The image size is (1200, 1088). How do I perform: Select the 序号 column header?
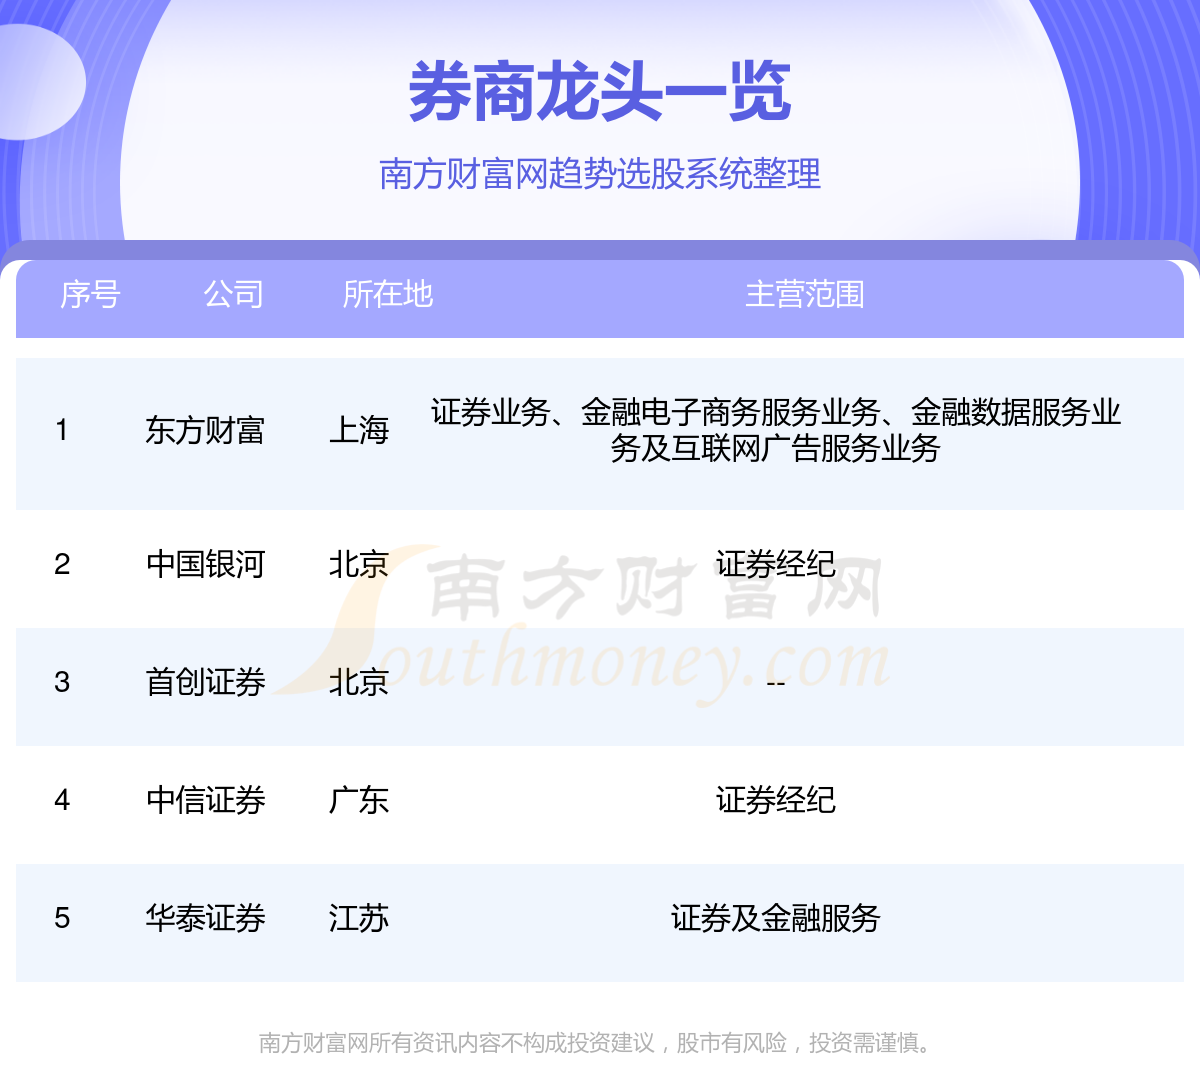click(x=90, y=294)
